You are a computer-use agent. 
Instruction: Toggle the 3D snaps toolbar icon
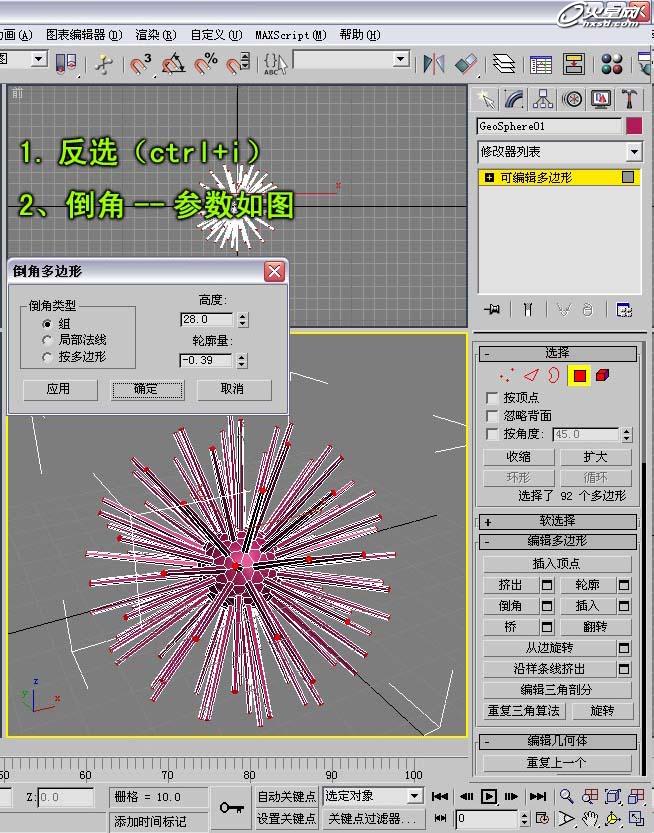(141, 64)
